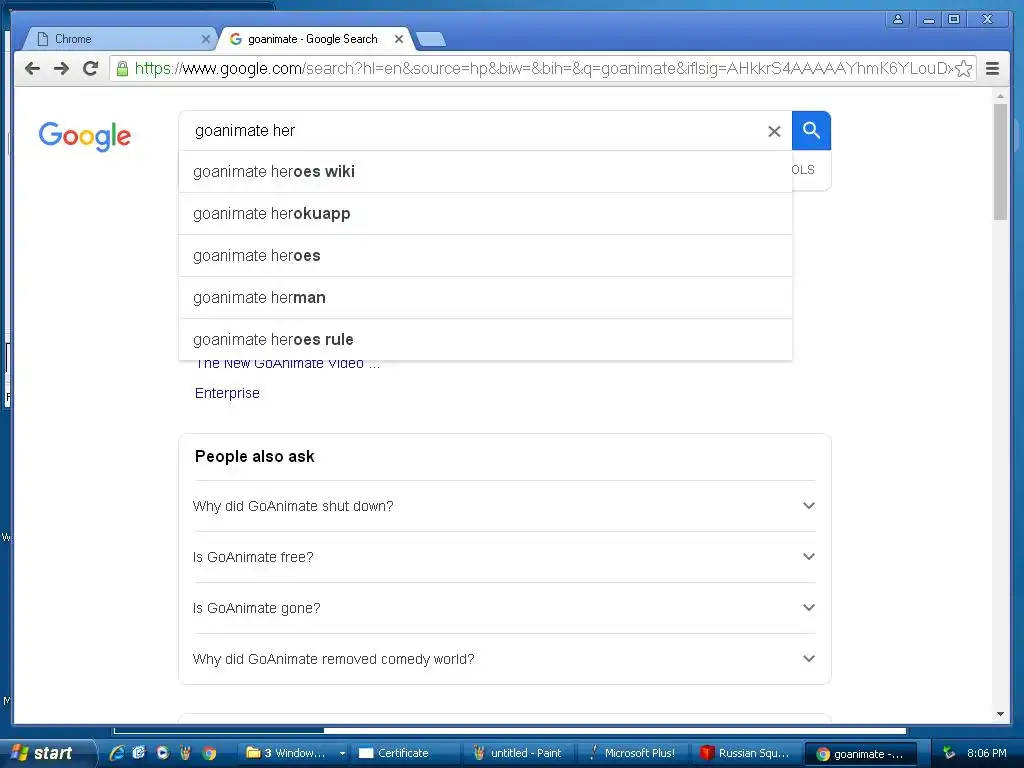Choose suggestion goanimate herokuapp
The height and width of the screenshot is (768, 1024).
[x=485, y=214]
